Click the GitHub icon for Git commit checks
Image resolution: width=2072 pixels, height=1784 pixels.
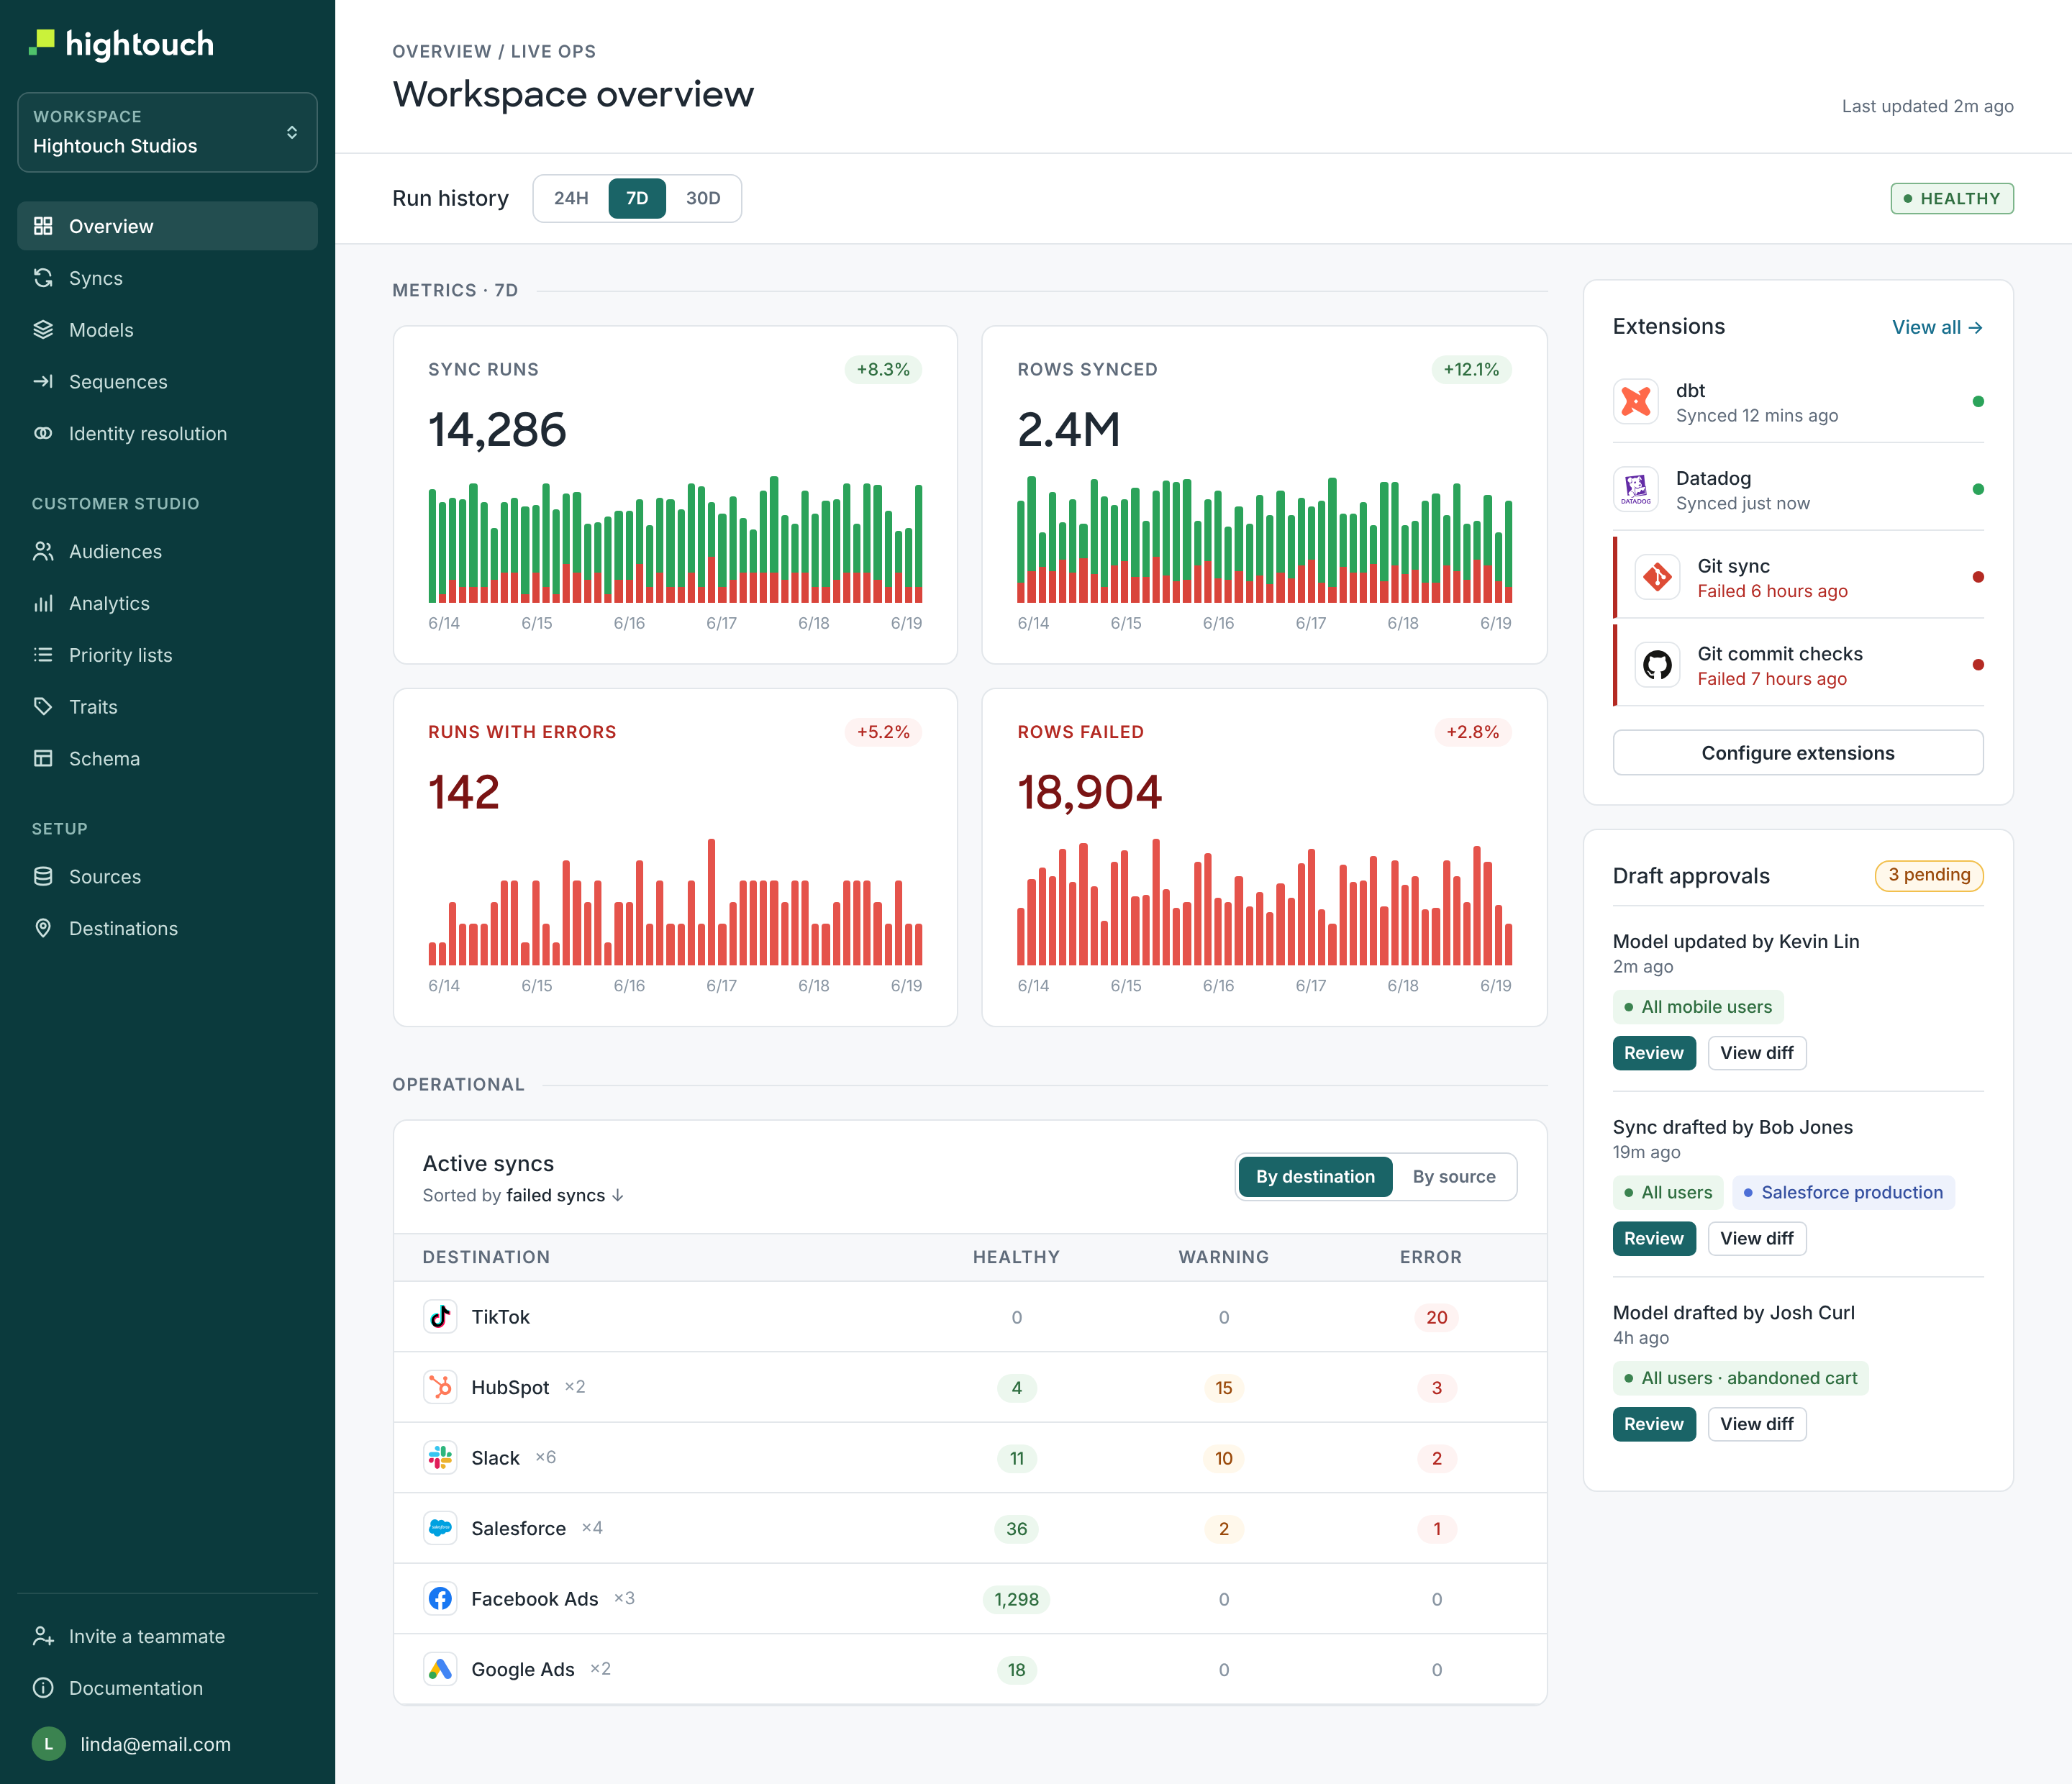pos(1658,665)
